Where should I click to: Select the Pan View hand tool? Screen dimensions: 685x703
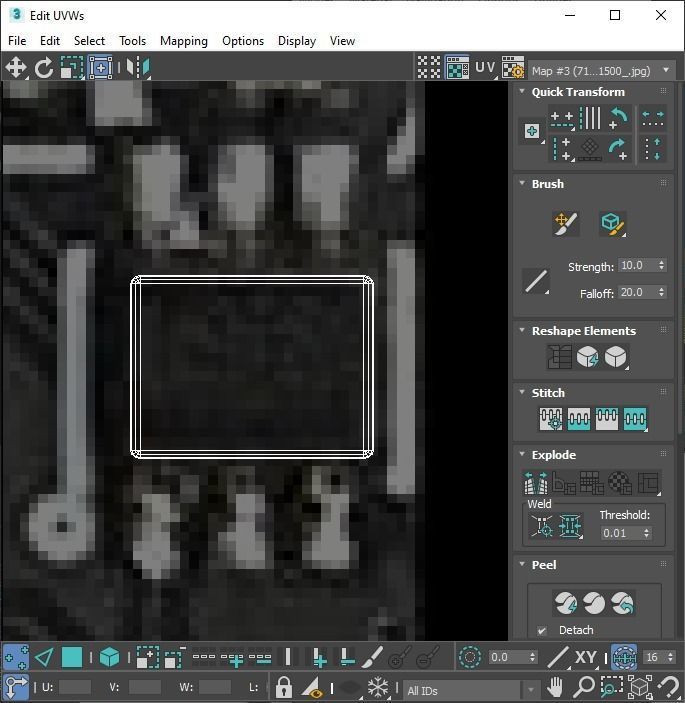click(x=555, y=686)
